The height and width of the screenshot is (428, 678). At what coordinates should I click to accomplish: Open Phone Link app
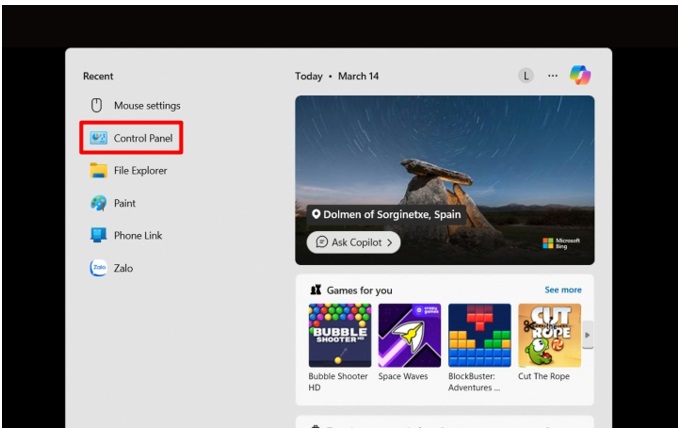(x=137, y=236)
